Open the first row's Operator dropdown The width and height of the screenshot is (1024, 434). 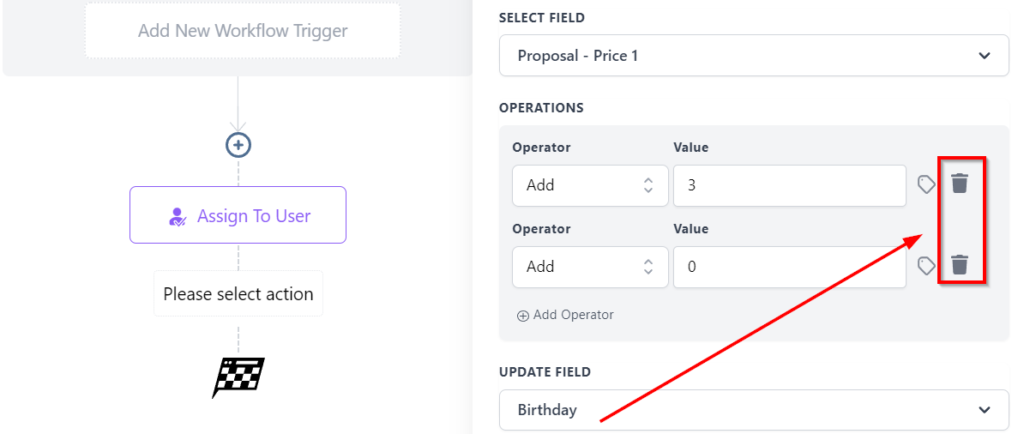point(588,185)
